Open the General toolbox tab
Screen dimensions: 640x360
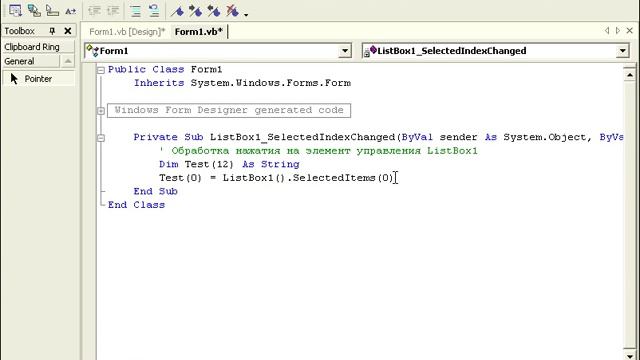pos(31,61)
